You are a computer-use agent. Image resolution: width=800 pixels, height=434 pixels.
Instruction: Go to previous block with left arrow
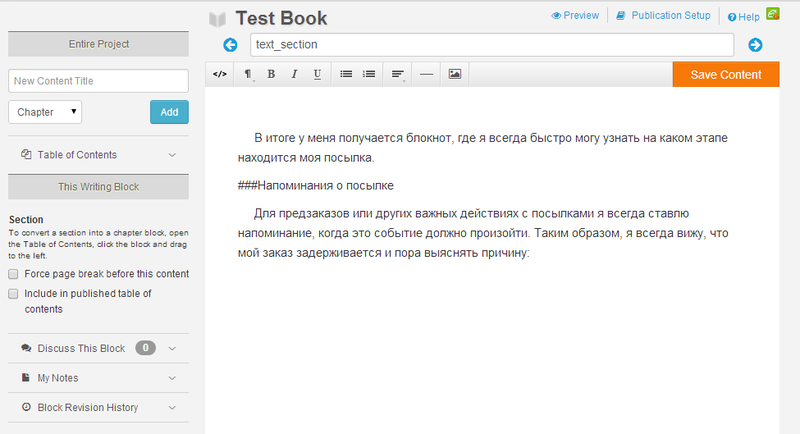click(231, 45)
